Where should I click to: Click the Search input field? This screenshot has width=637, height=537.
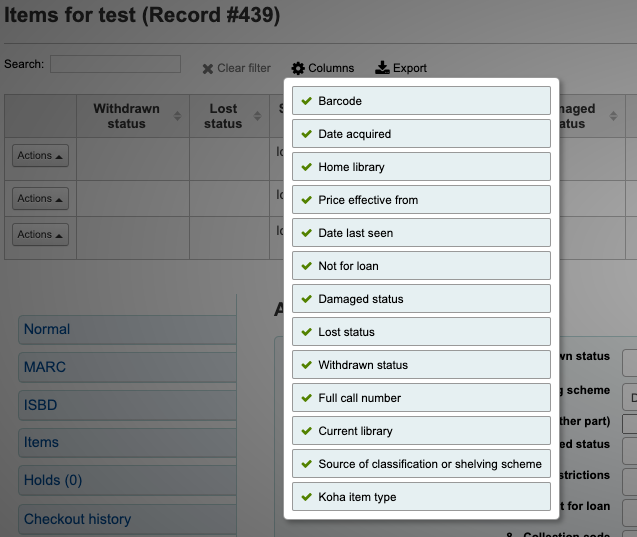point(115,64)
